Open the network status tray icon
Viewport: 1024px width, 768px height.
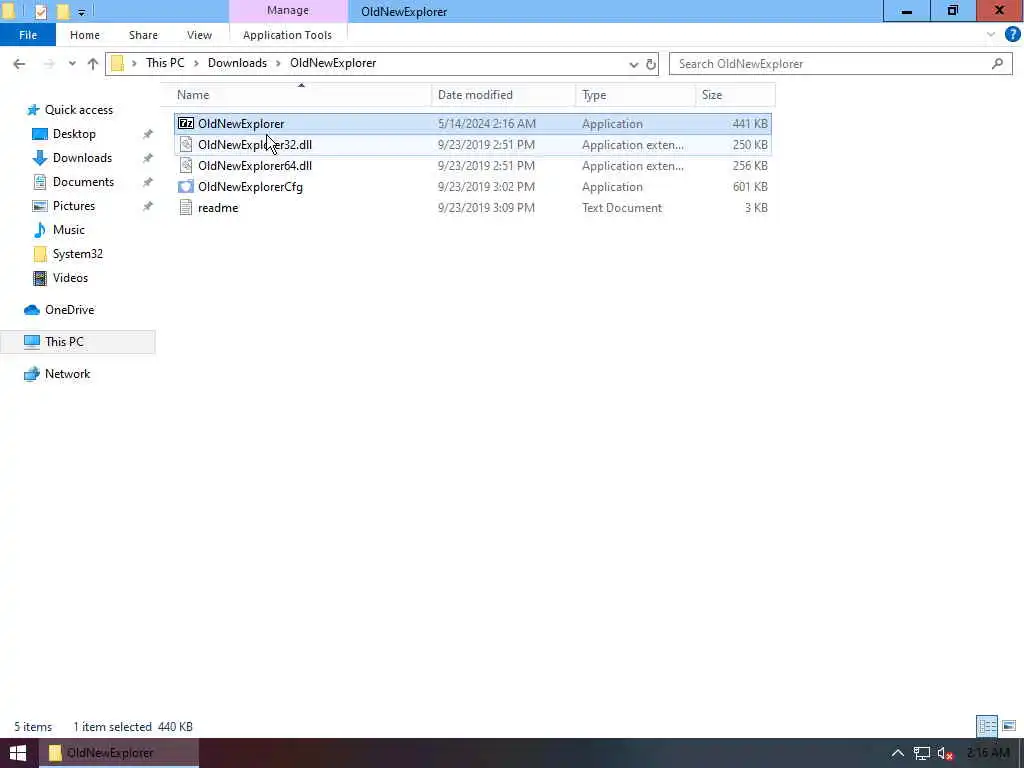click(921, 754)
